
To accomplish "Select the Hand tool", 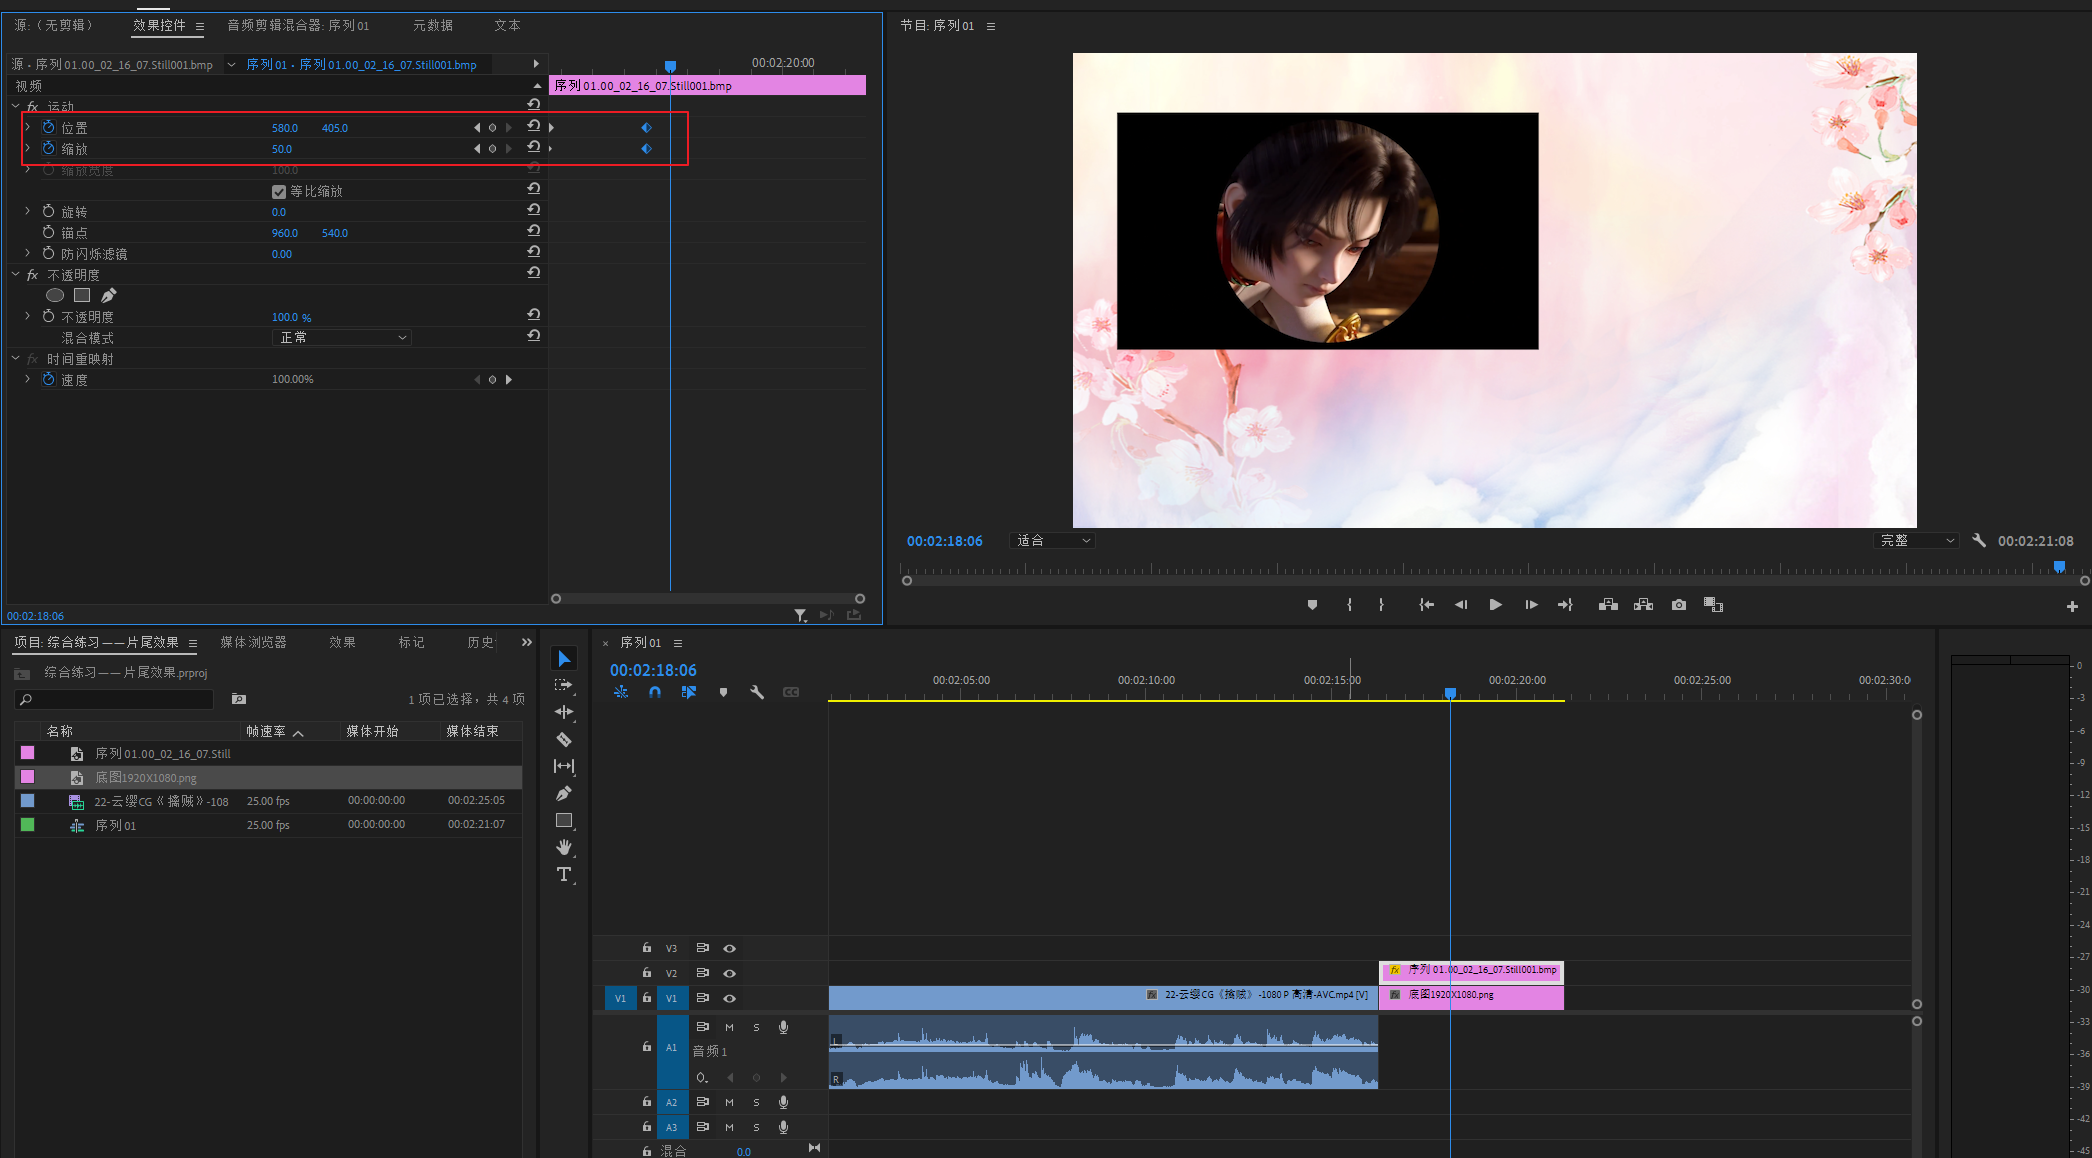I will (564, 847).
